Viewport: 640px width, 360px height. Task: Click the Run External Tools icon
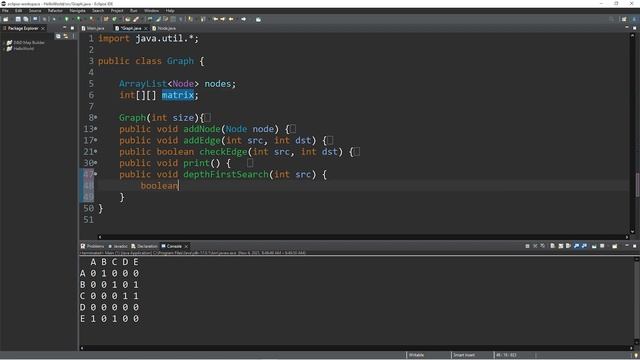[91, 19]
